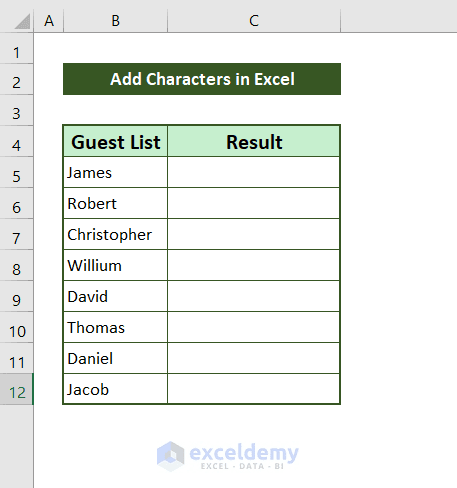Select the empty Result cell next to Robert
The height and width of the screenshot is (488, 457).
(x=254, y=203)
